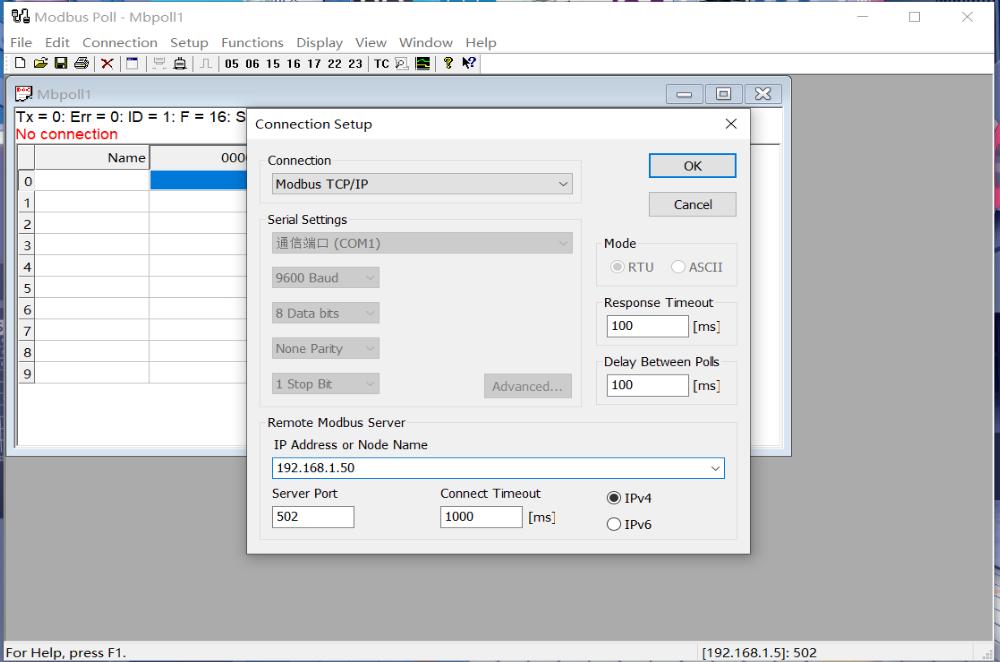Click the Open file folder icon
The width and height of the screenshot is (1000, 662).
tap(40, 63)
